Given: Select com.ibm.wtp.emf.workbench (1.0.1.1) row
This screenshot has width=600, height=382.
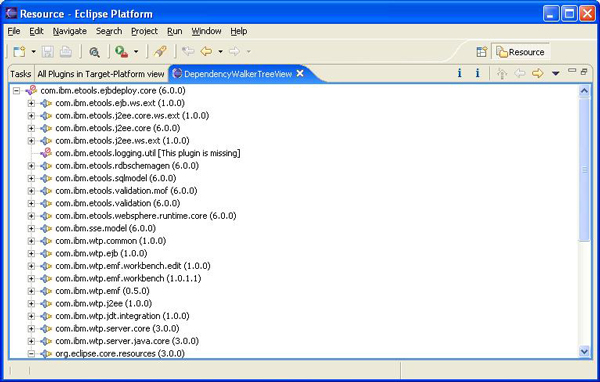Looking at the screenshot, I should tap(128, 278).
